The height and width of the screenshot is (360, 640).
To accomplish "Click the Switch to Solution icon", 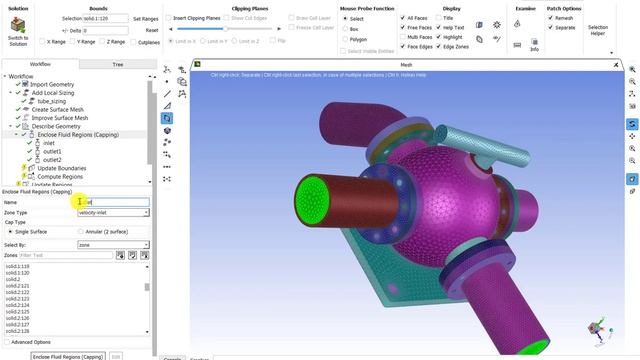I will (x=18, y=25).
